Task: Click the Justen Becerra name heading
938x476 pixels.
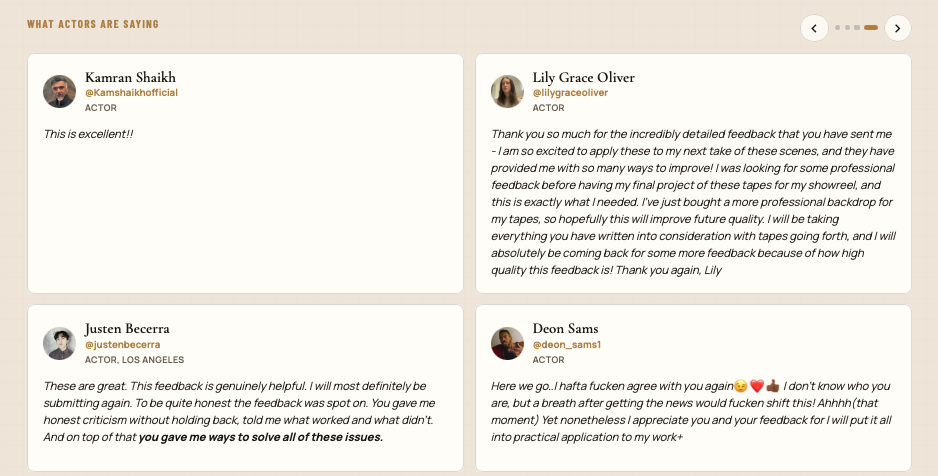Action: point(127,328)
